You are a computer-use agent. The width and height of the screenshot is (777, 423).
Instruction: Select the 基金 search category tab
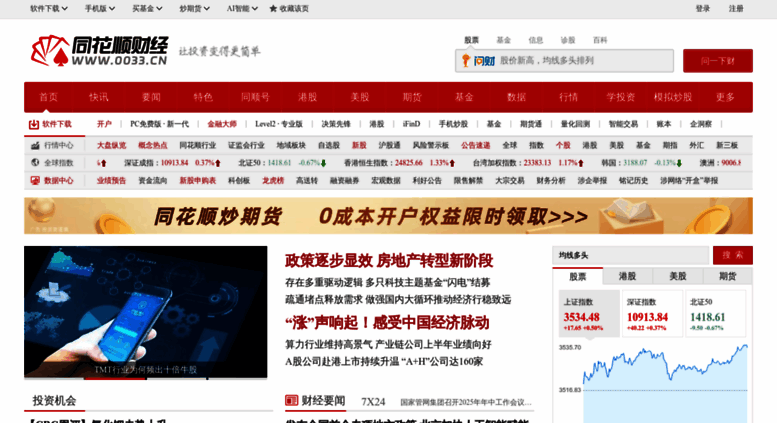click(503, 40)
